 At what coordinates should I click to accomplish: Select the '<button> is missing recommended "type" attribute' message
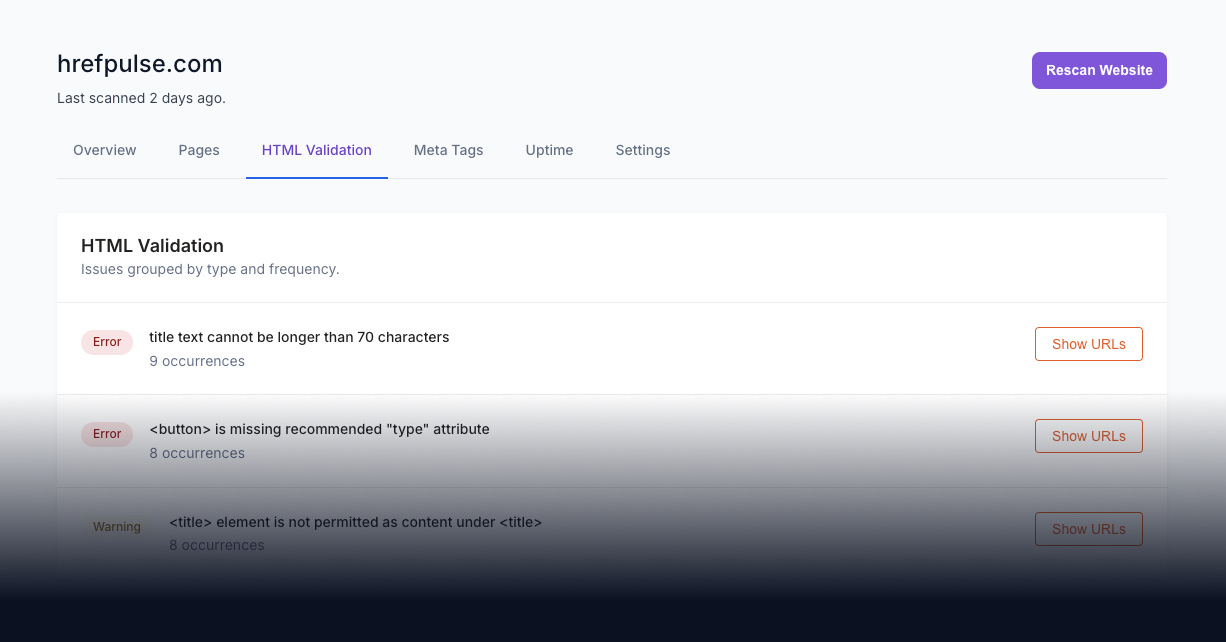click(x=319, y=429)
